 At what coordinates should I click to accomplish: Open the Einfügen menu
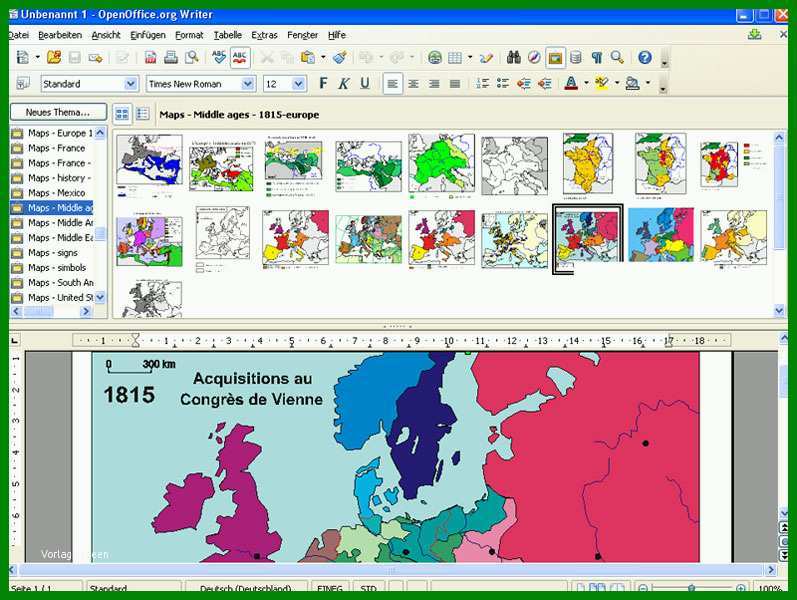148,35
